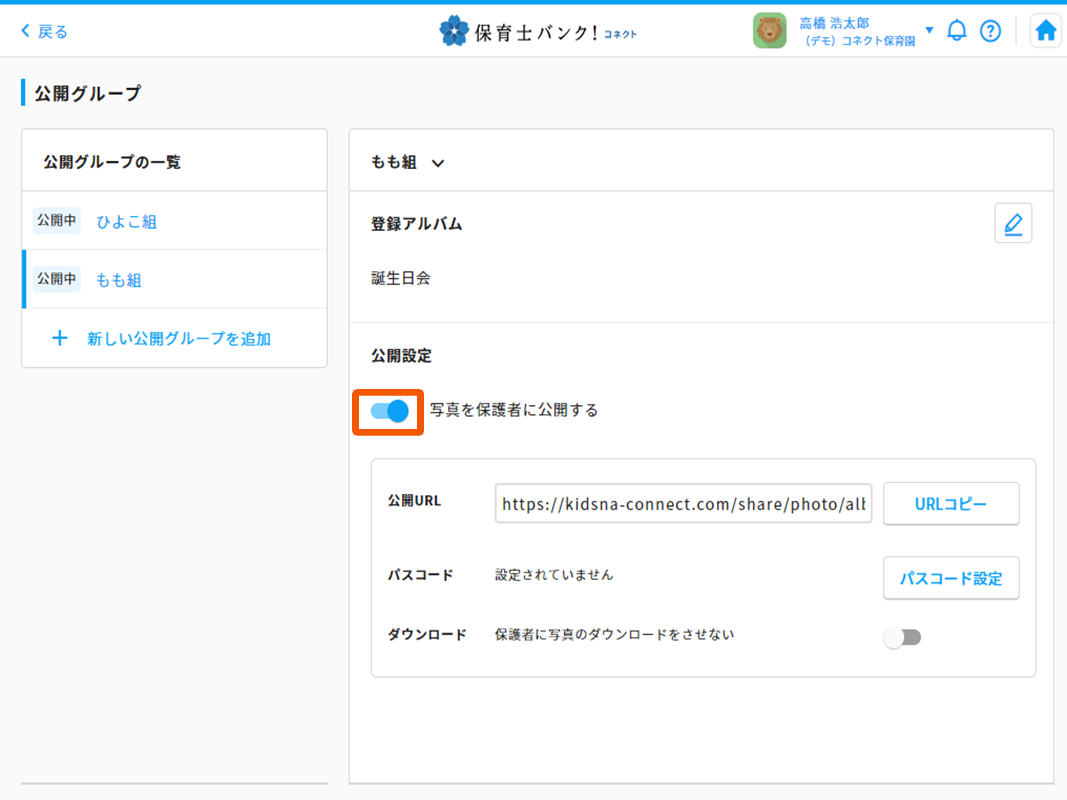Viewport: 1067px width, 800px height.
Task: Click the notification bell icon
Action: click(x=957, y=30)
